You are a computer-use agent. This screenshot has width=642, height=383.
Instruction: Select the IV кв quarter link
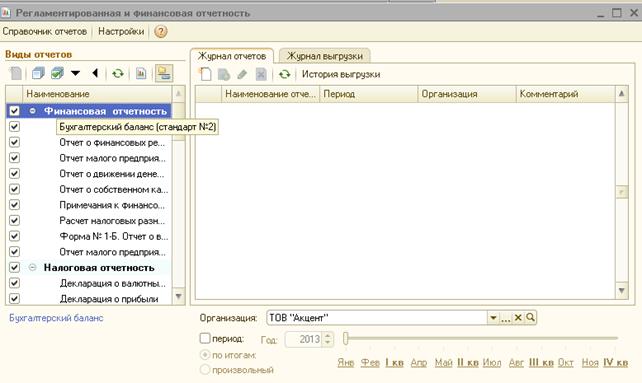(x=615, y=363)
